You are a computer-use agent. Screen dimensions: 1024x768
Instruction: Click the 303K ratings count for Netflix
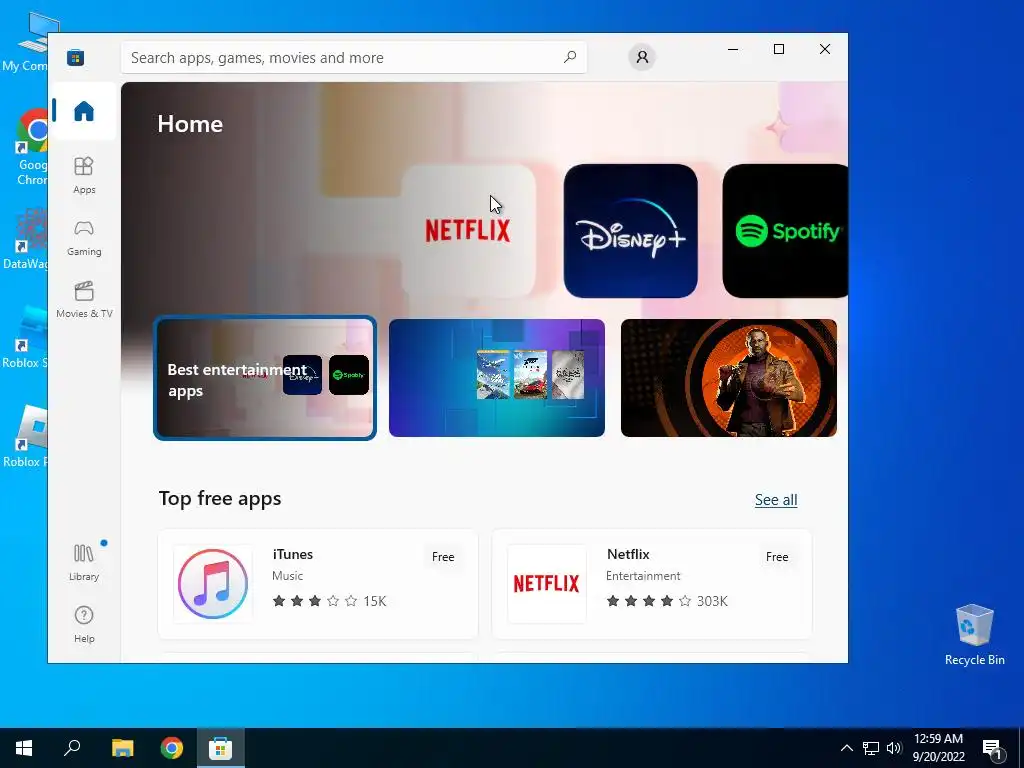(712, 601)
